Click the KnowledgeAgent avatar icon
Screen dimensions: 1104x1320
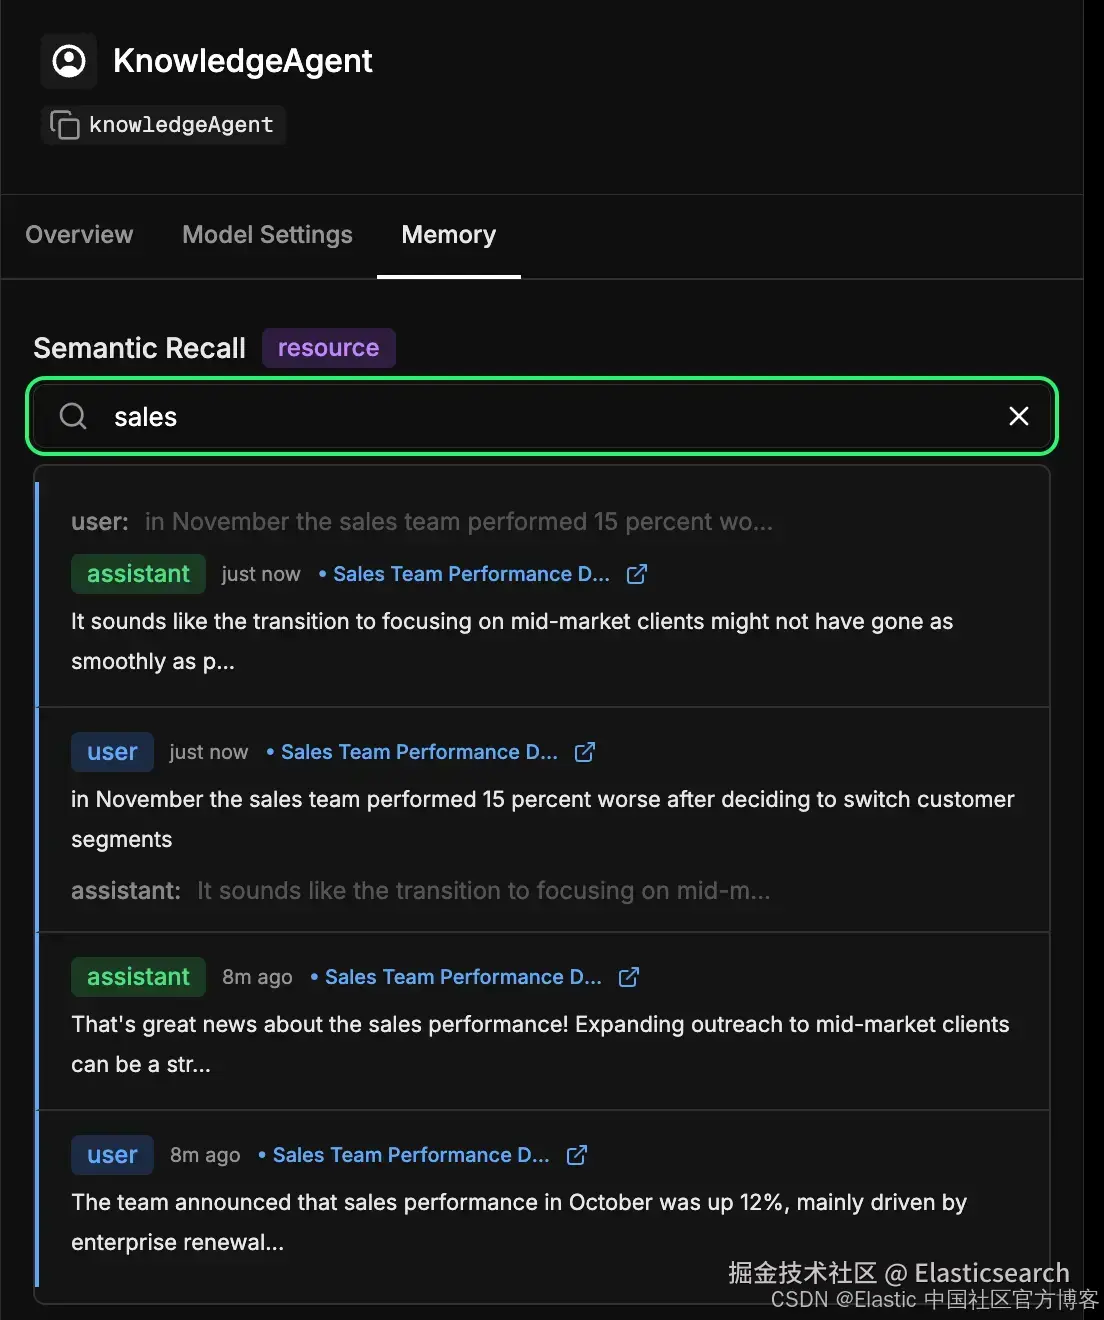point(69,61)
